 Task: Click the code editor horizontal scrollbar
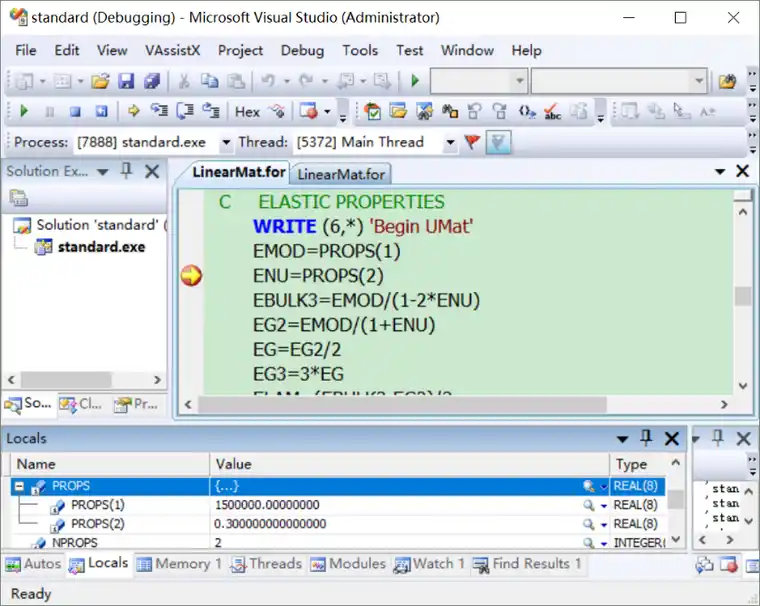(403, 404)
